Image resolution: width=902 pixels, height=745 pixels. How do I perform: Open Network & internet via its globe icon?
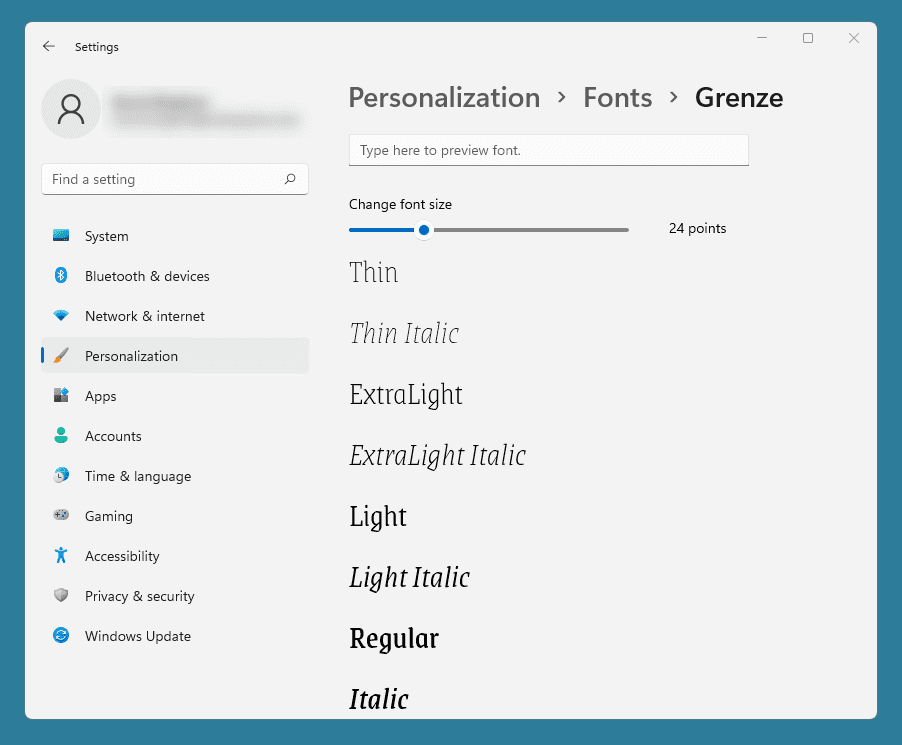click(x=62, y=316)
